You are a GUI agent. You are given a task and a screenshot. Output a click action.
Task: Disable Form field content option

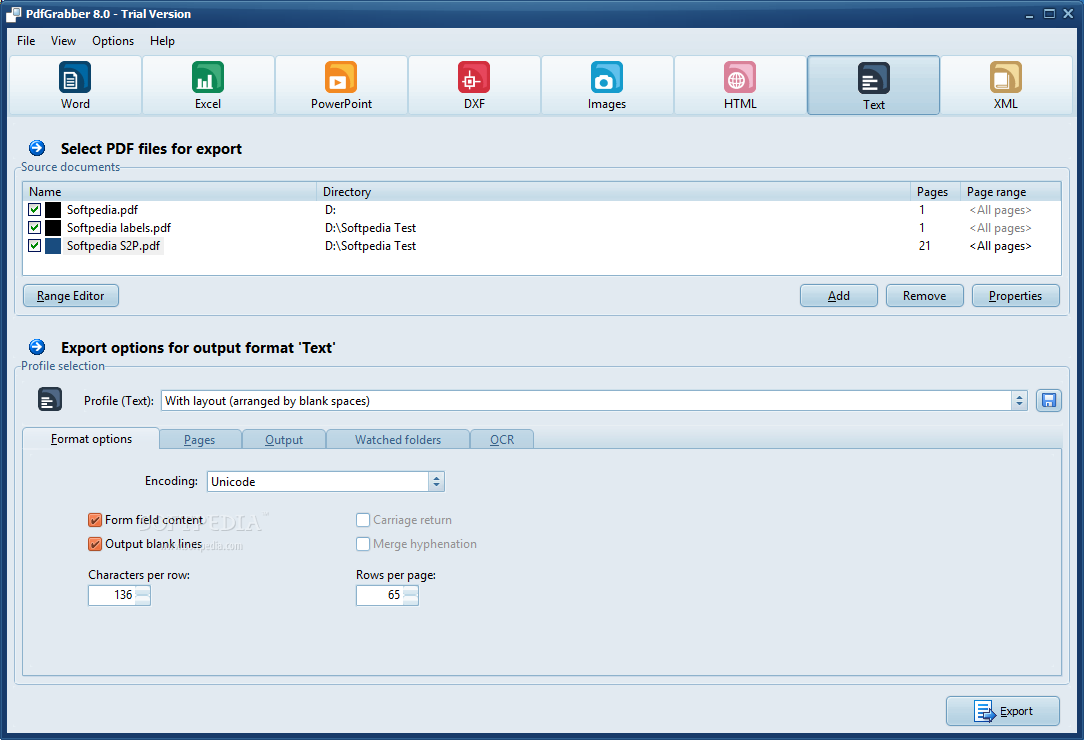coord(95,520)
